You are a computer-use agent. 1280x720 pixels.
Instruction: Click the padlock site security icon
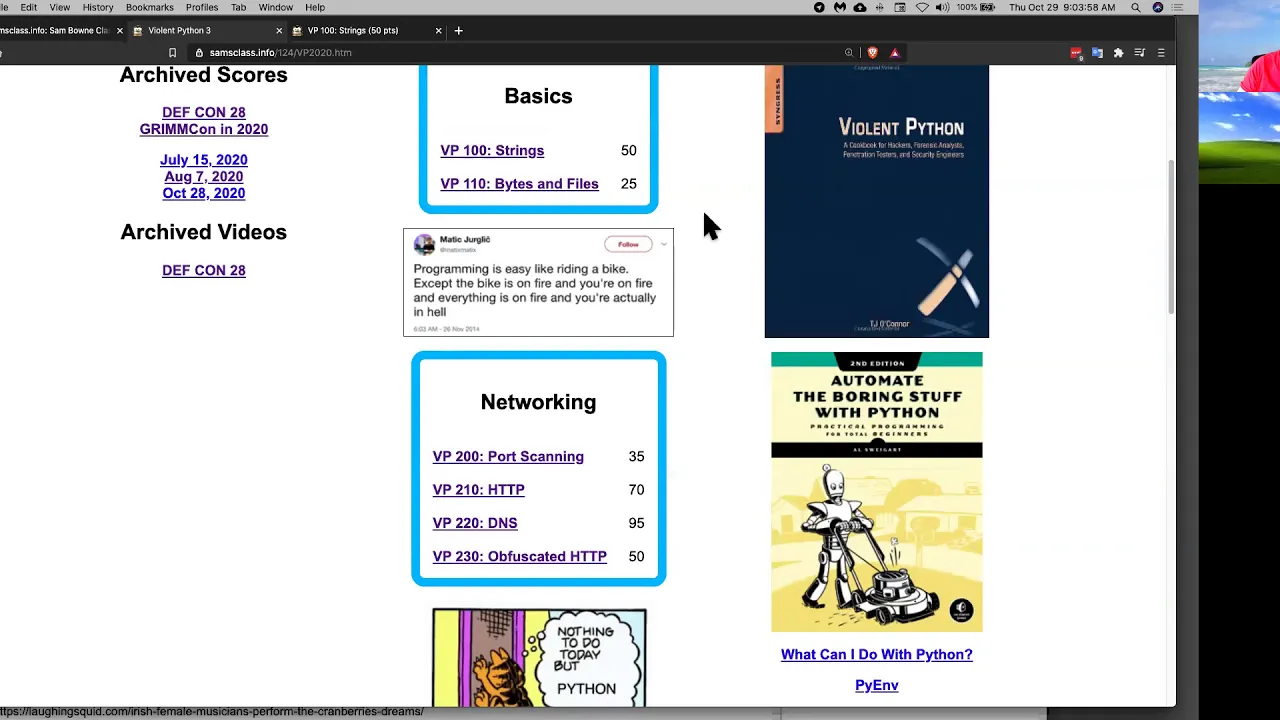coord(200,53)
